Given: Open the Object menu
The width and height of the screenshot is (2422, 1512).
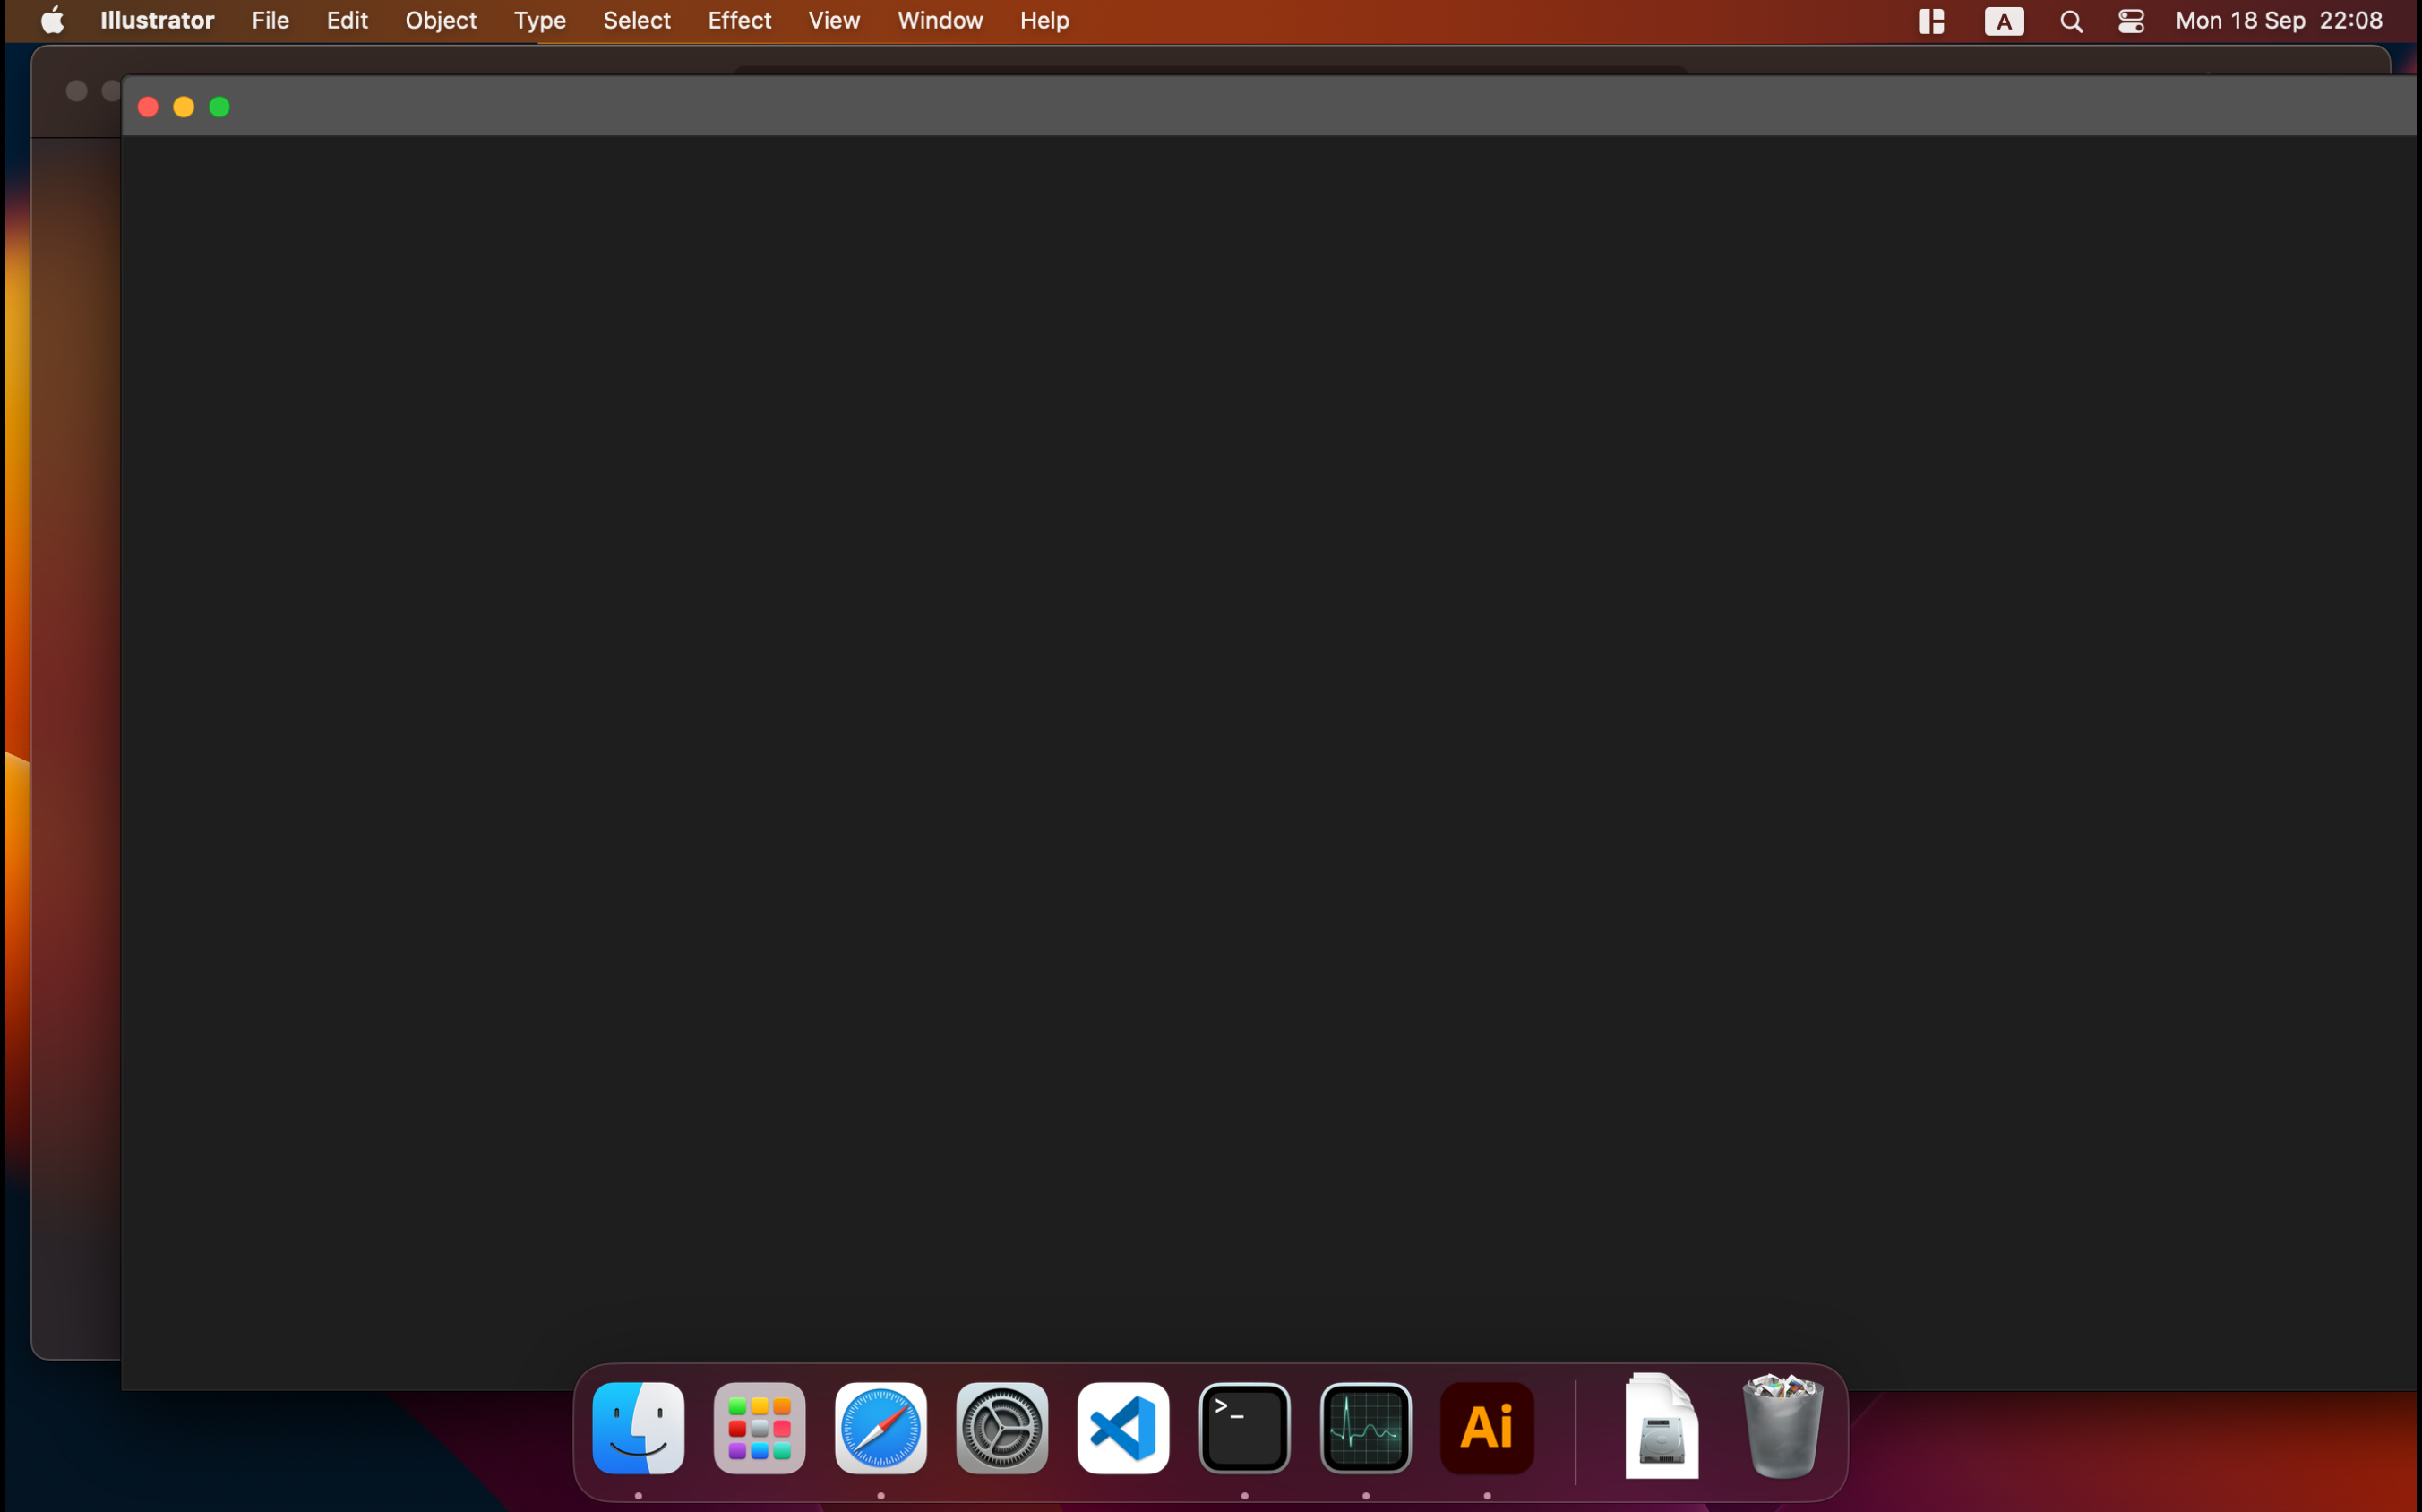Looking at the screenshot, I should click(440, 20).
